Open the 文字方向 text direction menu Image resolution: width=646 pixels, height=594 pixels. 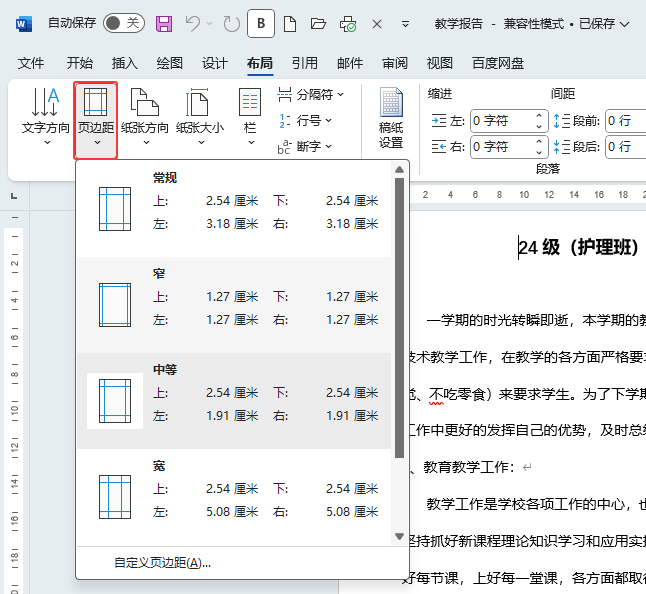[46, 117]
